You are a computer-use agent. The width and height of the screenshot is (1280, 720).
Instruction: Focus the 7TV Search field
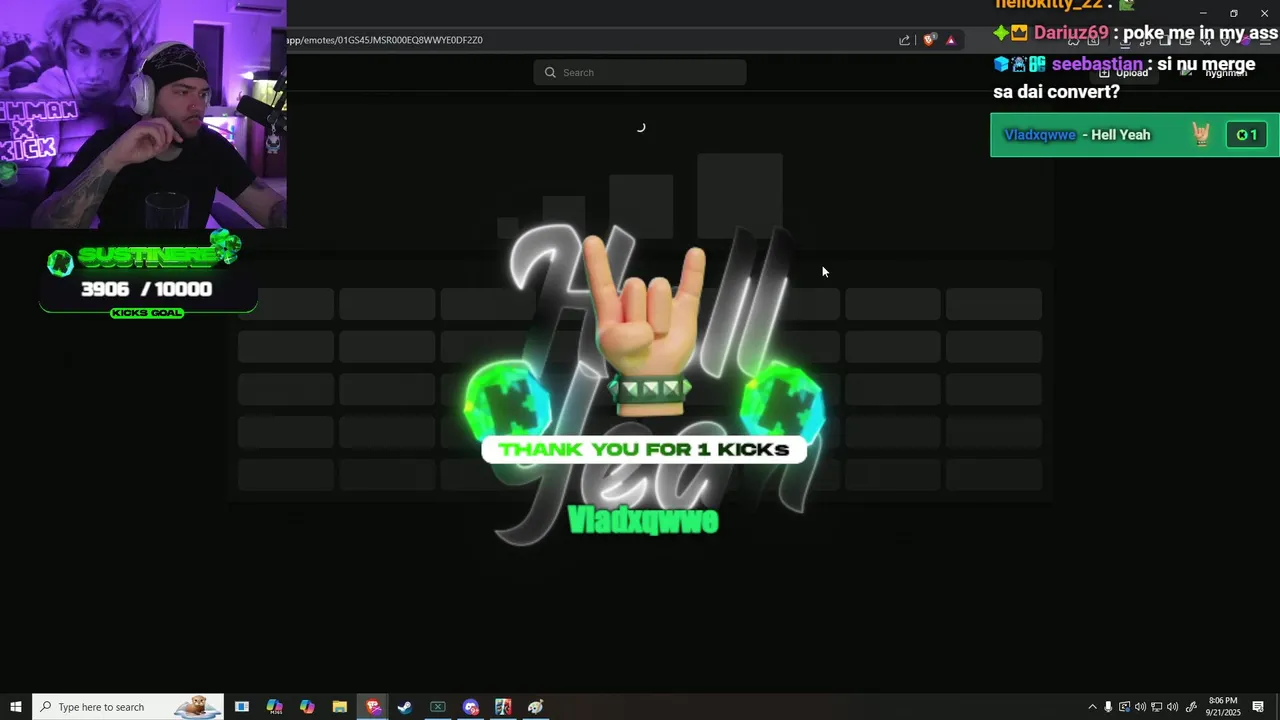[x=640, y=72]
